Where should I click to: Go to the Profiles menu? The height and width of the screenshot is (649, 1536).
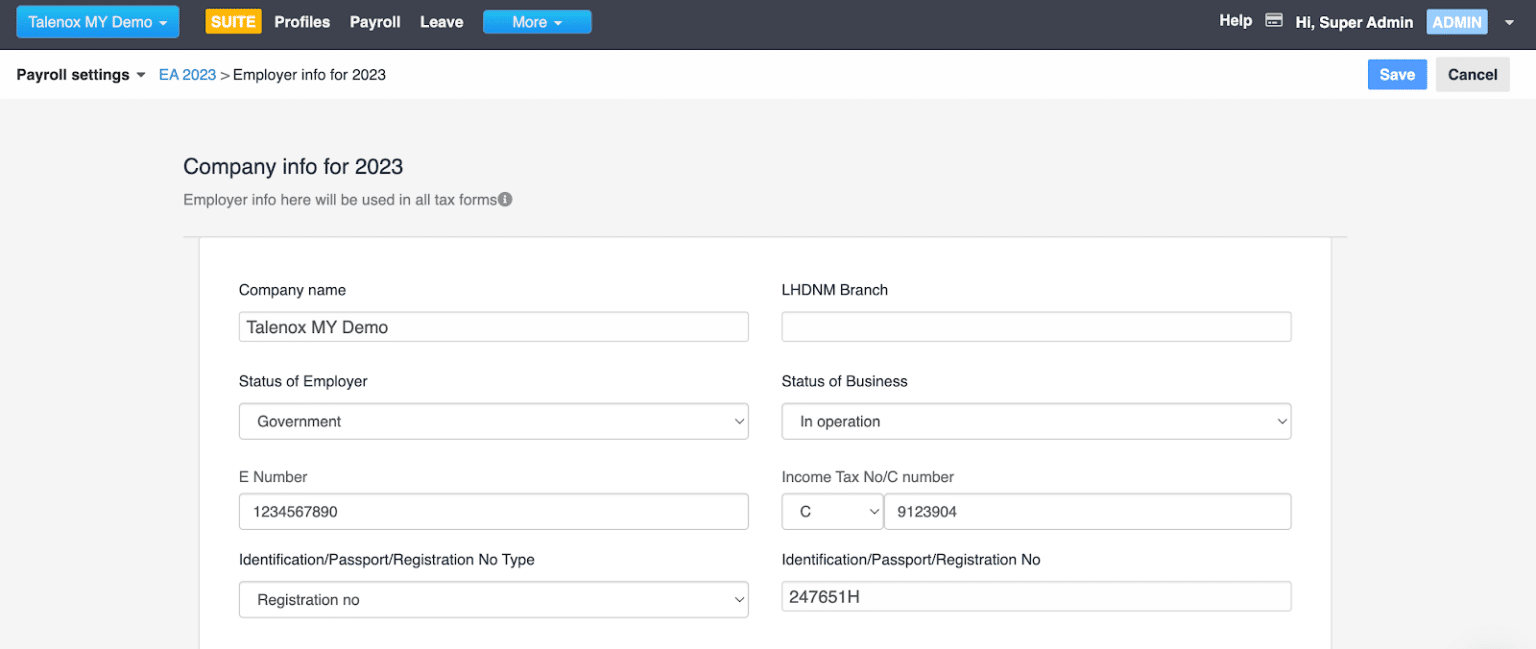pos(302,22)
